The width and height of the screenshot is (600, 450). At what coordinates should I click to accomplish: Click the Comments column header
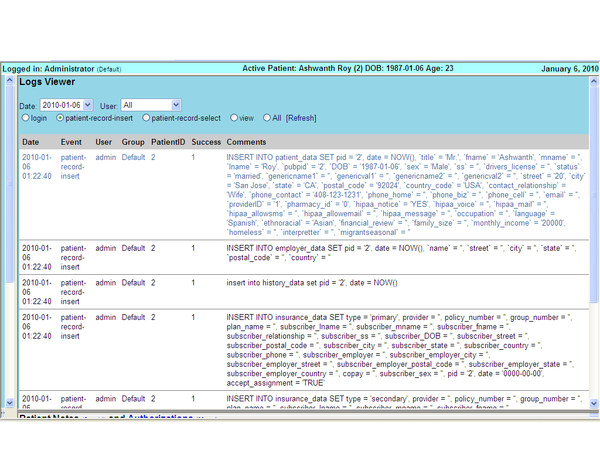click(x=246, y=142)
